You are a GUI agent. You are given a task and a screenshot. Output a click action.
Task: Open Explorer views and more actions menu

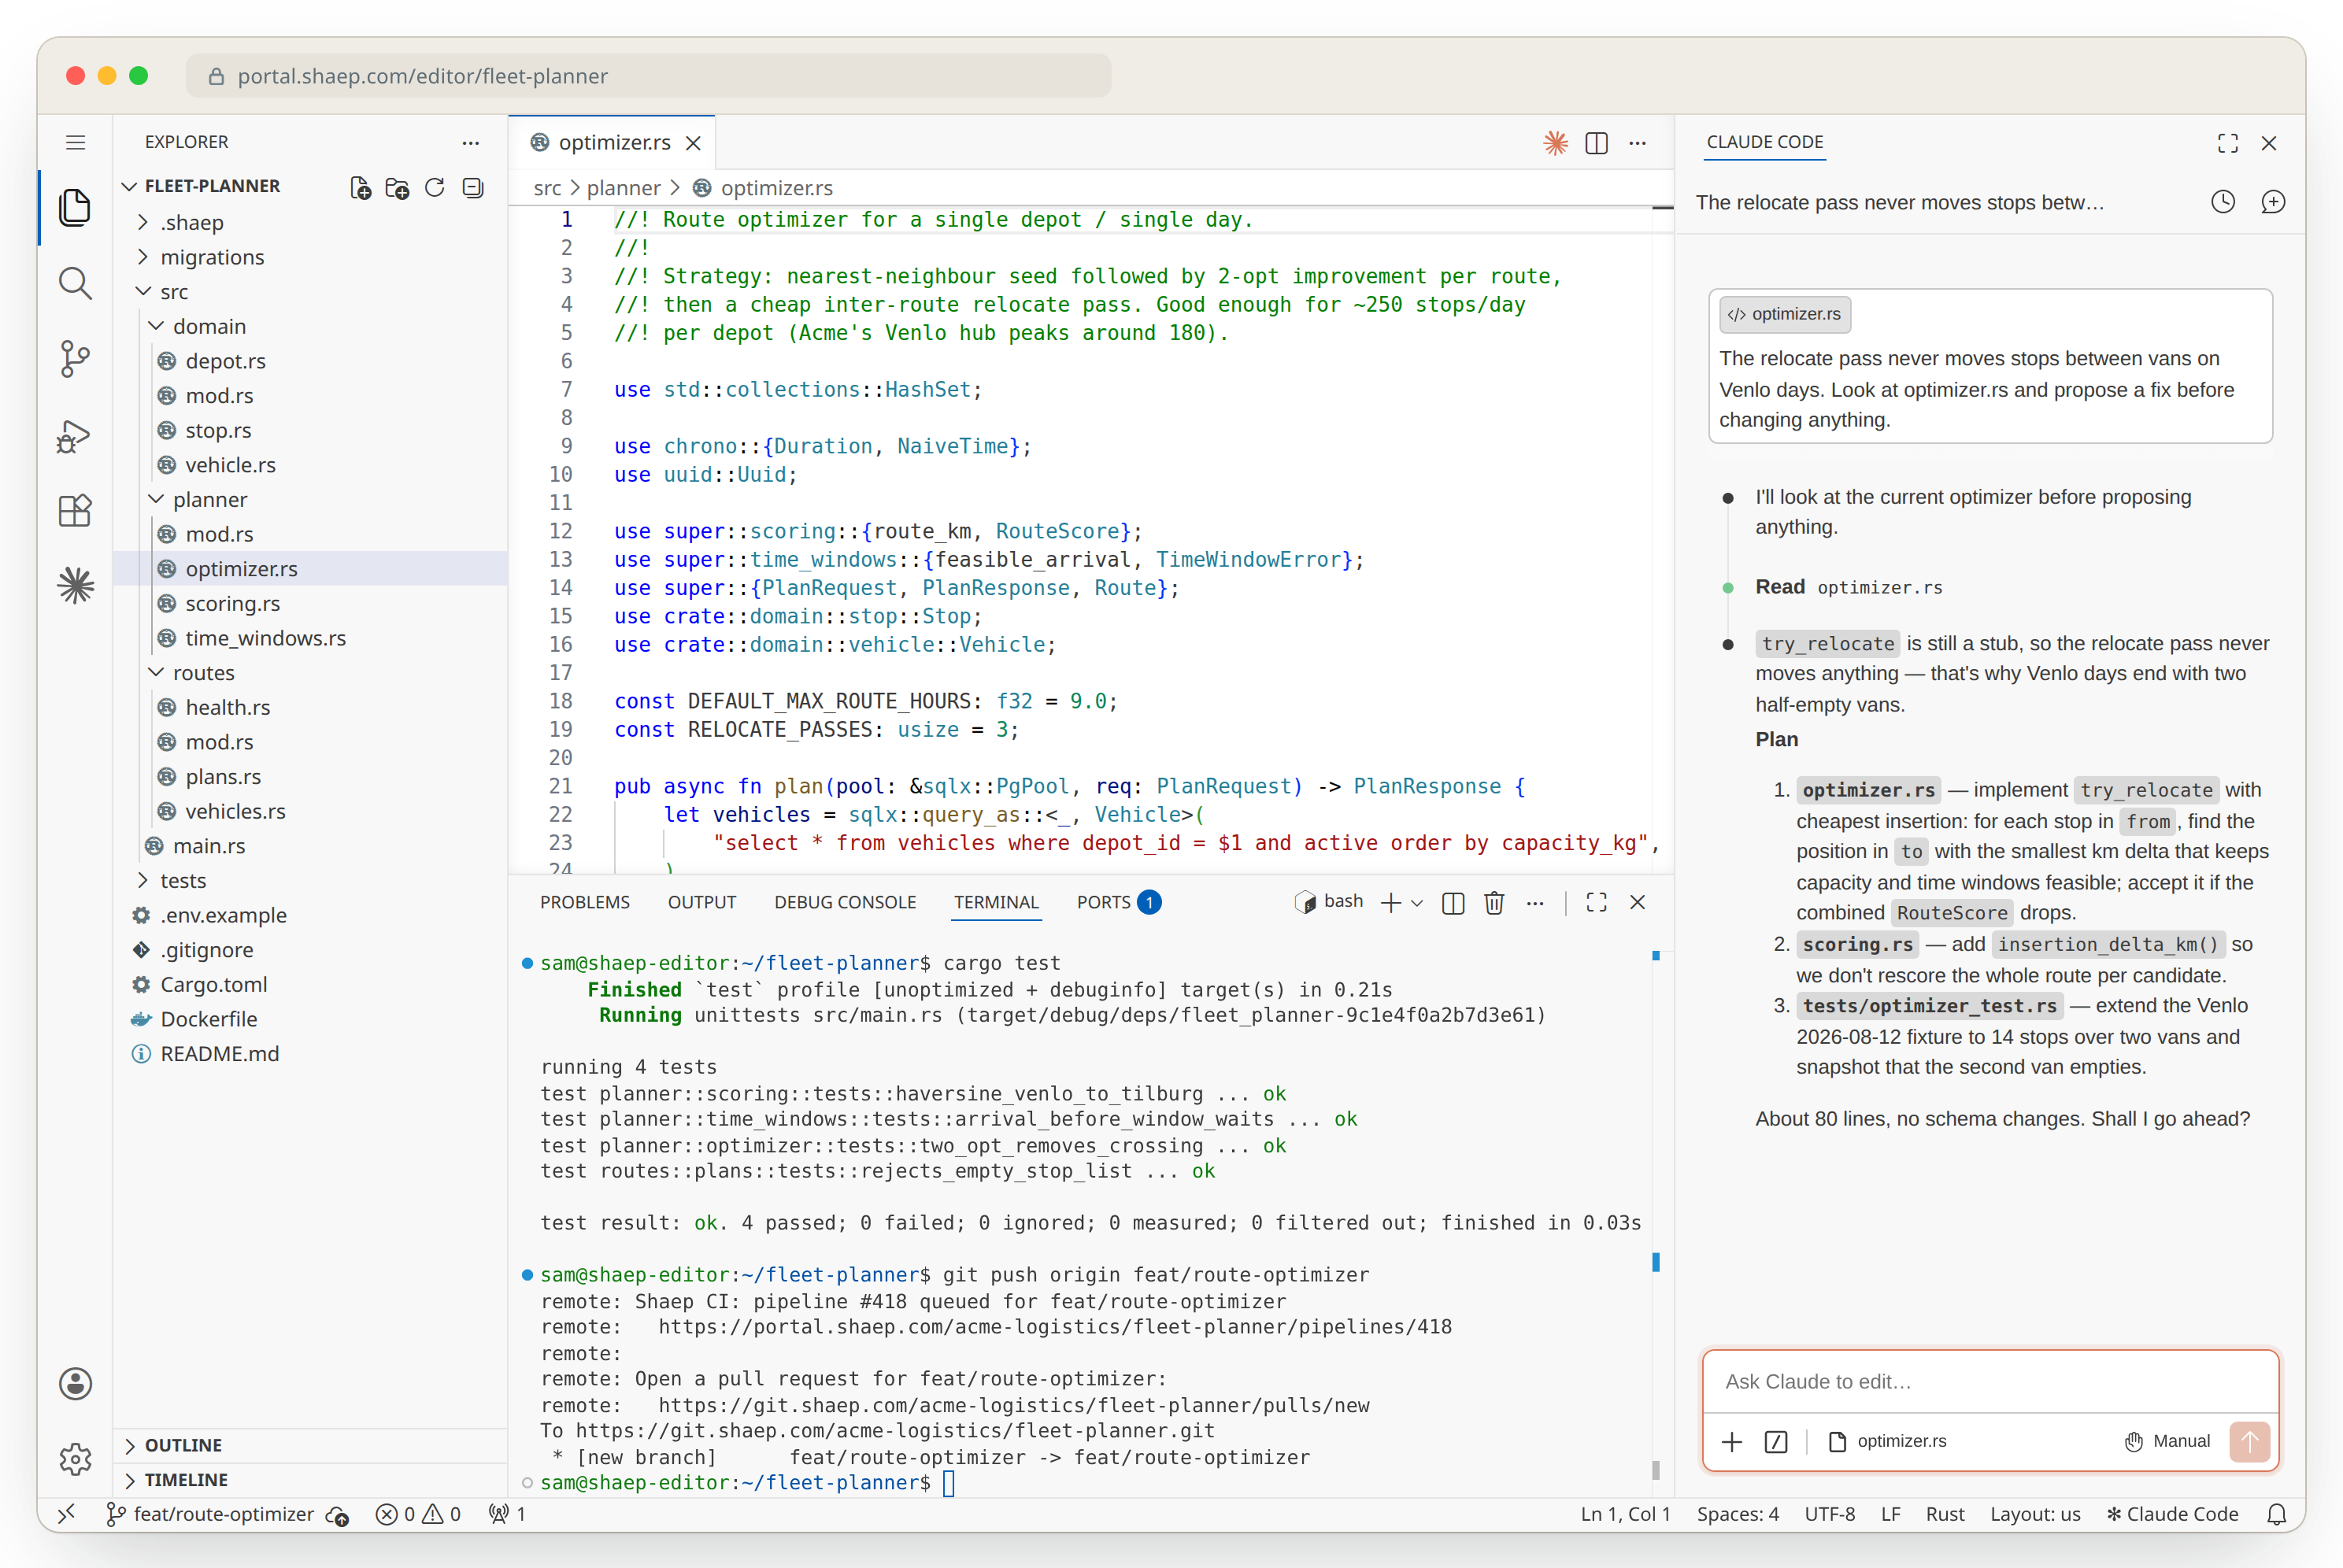tap(470, 142)
